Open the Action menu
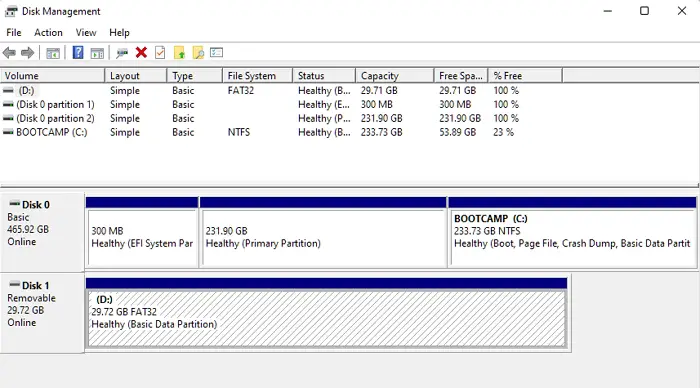The height and width of the screenshot is (388, 700). tap(48, 33)
